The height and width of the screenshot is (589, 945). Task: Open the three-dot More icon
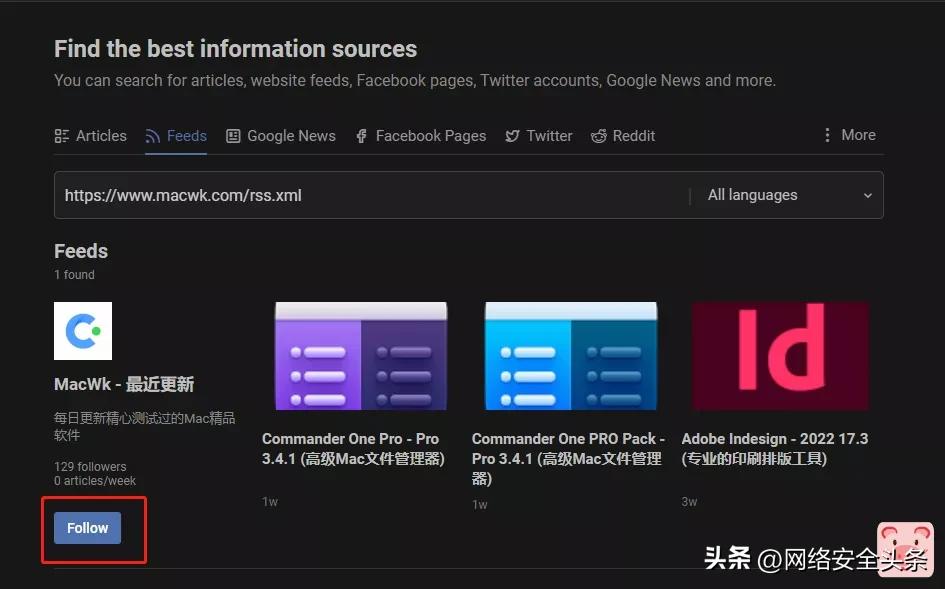[x=827, y=134]
